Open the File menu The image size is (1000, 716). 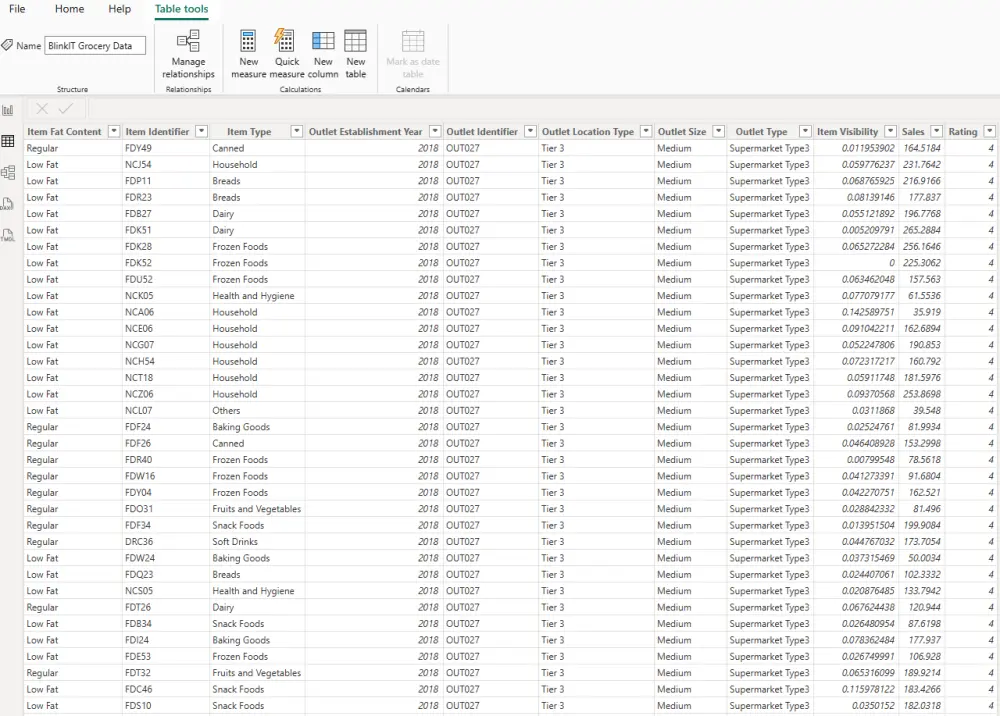pos(17,9)
